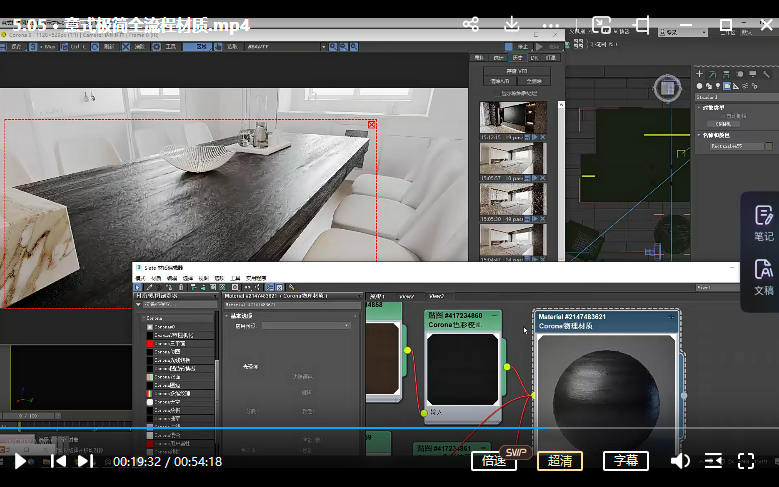The width and height of the screenshot is (779, 487).
Task: Click the download icon in title bar
Action: click(x=511, y=24)
